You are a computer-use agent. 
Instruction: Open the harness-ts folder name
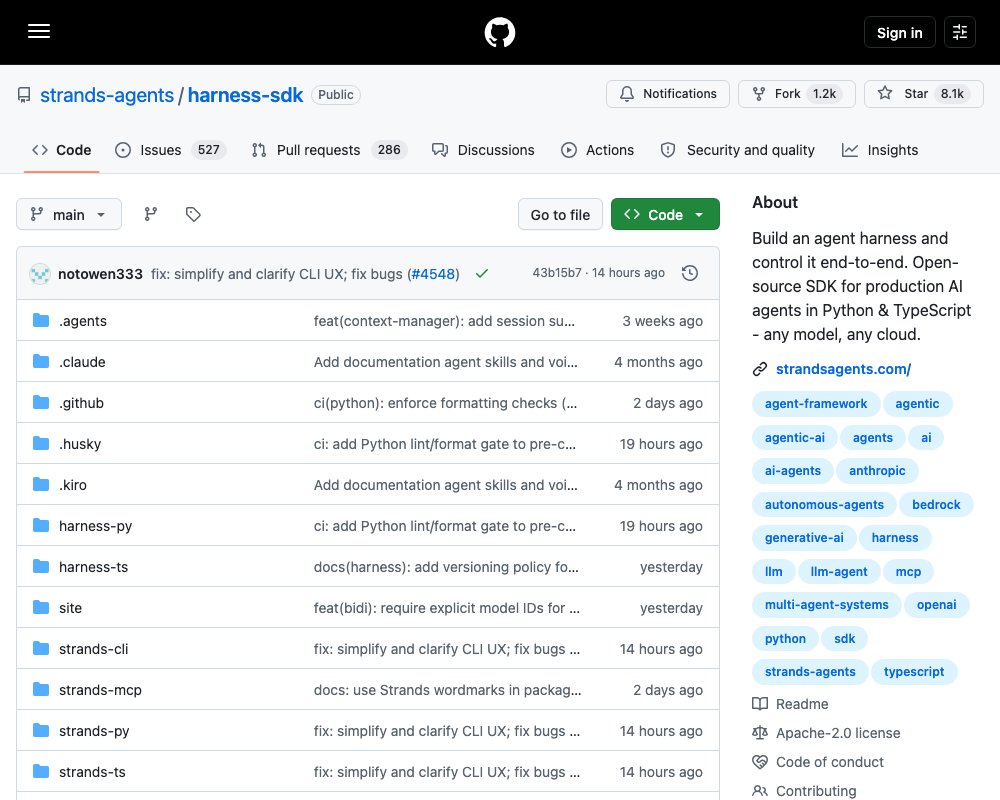[93, 567]
